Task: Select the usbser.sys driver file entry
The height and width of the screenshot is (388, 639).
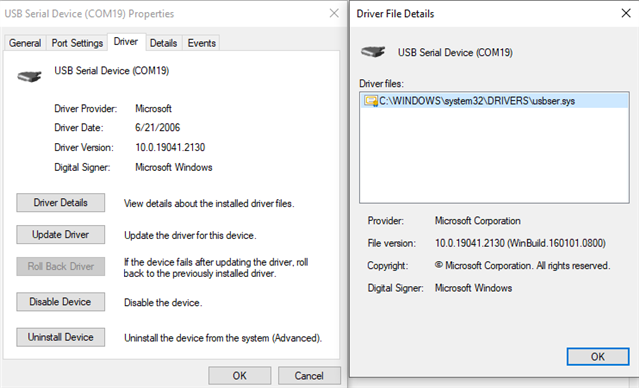Action: [494, 101]
